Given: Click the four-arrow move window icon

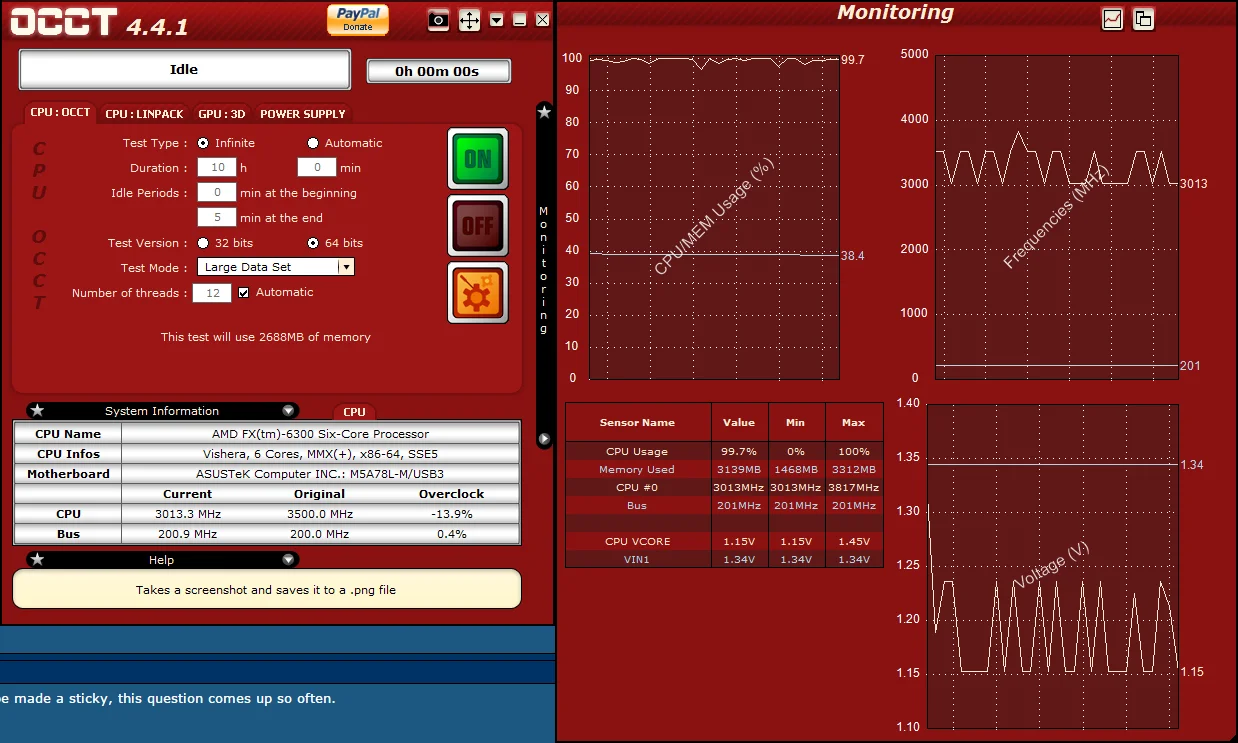Looking at the screenshot, I should [x=469, y=20].
